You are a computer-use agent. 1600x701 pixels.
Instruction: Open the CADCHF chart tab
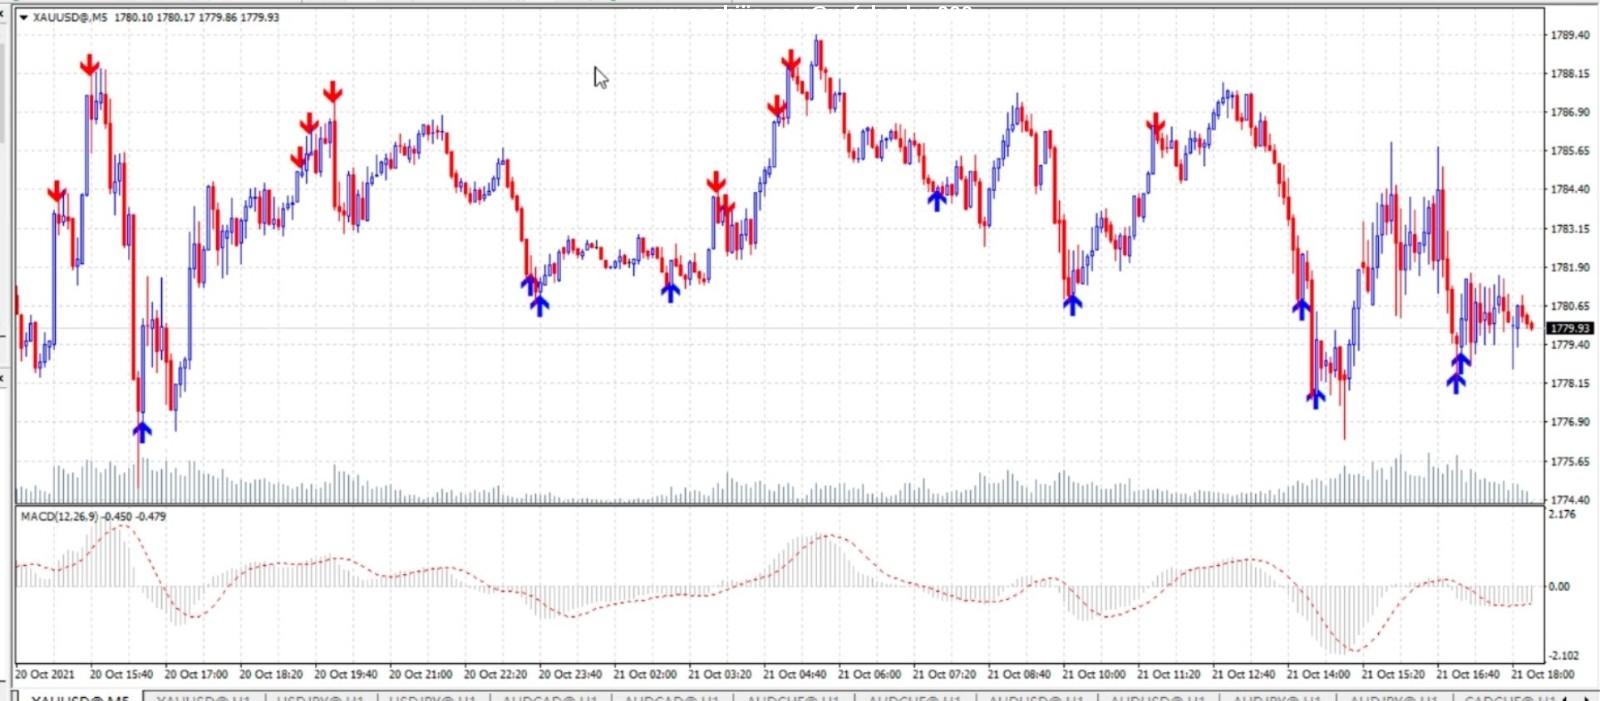point(1510,696)
